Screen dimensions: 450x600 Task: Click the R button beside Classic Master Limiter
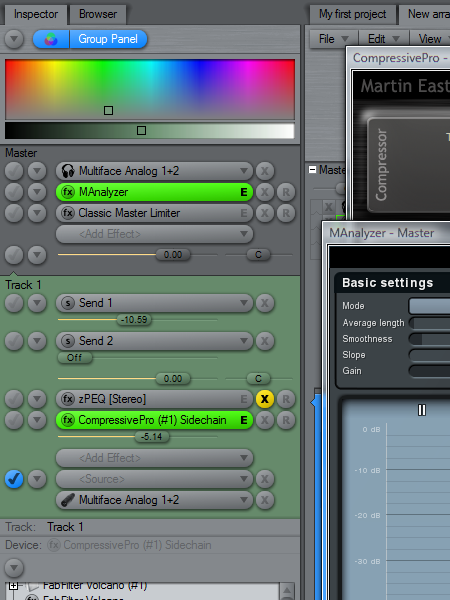tap(286, 213)
